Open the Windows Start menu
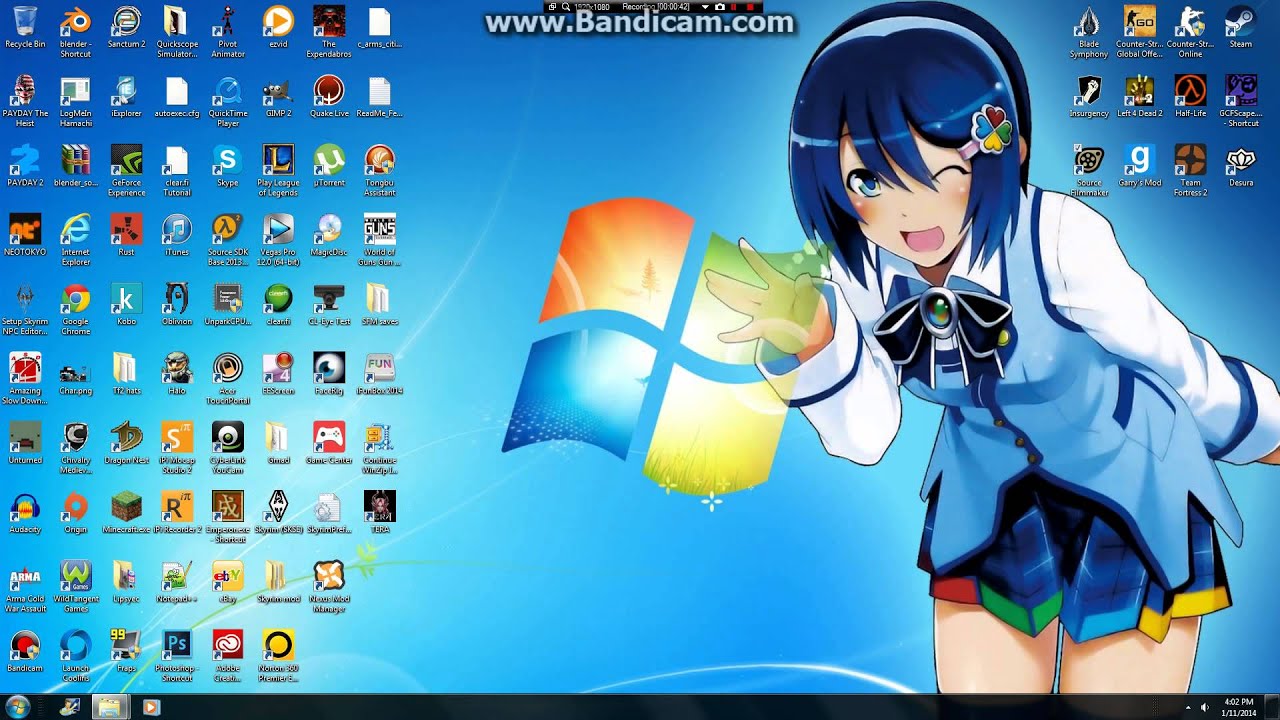 pos(18,707)
